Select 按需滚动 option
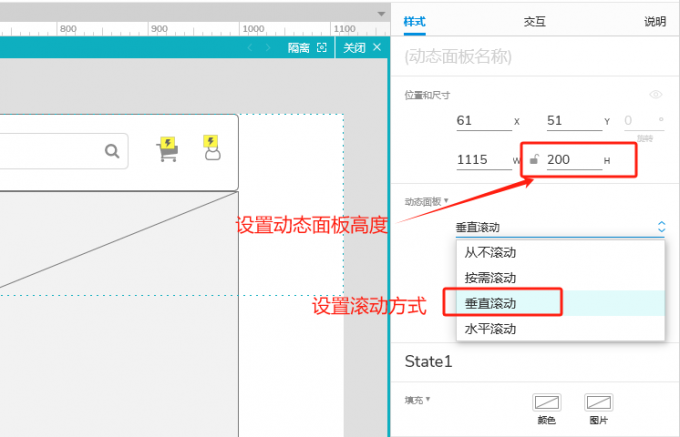The height and width of the screenshot is (437, 680). (560, 278)
